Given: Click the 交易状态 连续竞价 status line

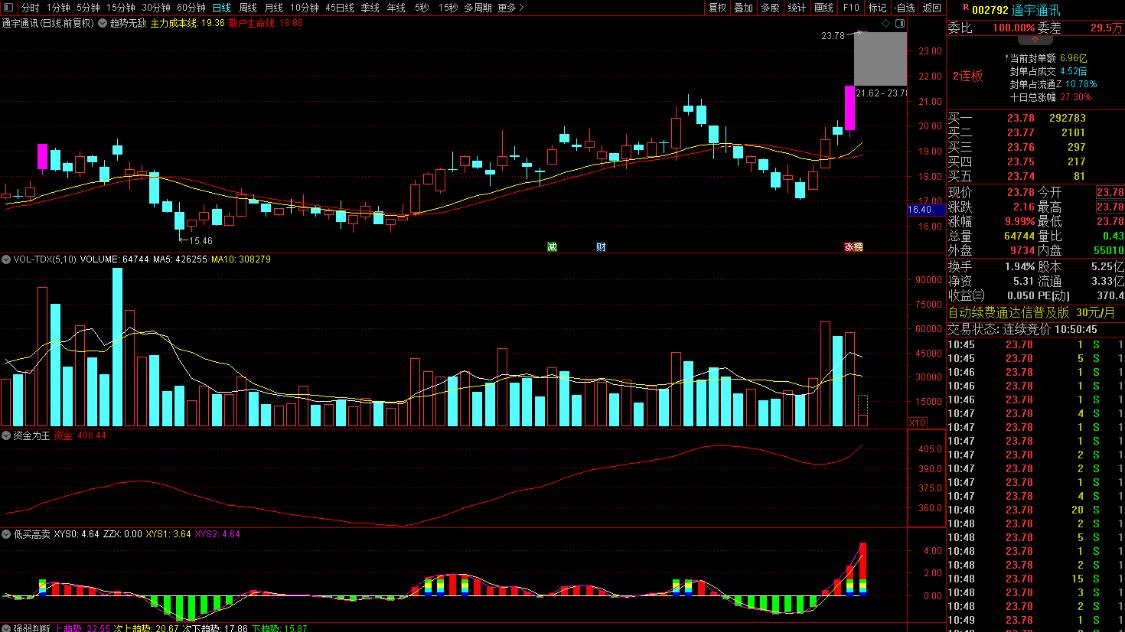Looking at the screenshot, I should [x=1022, y=329].
